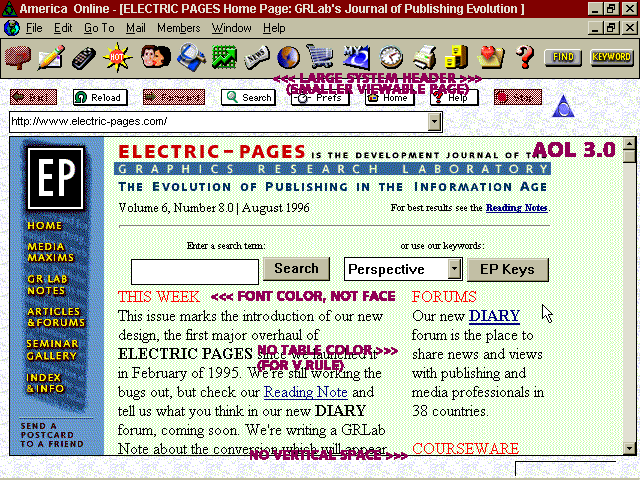Click the newspaper News icon
The width and height of the screenshot is (640, 480).
pyautogui.click(x=256, y=57)
